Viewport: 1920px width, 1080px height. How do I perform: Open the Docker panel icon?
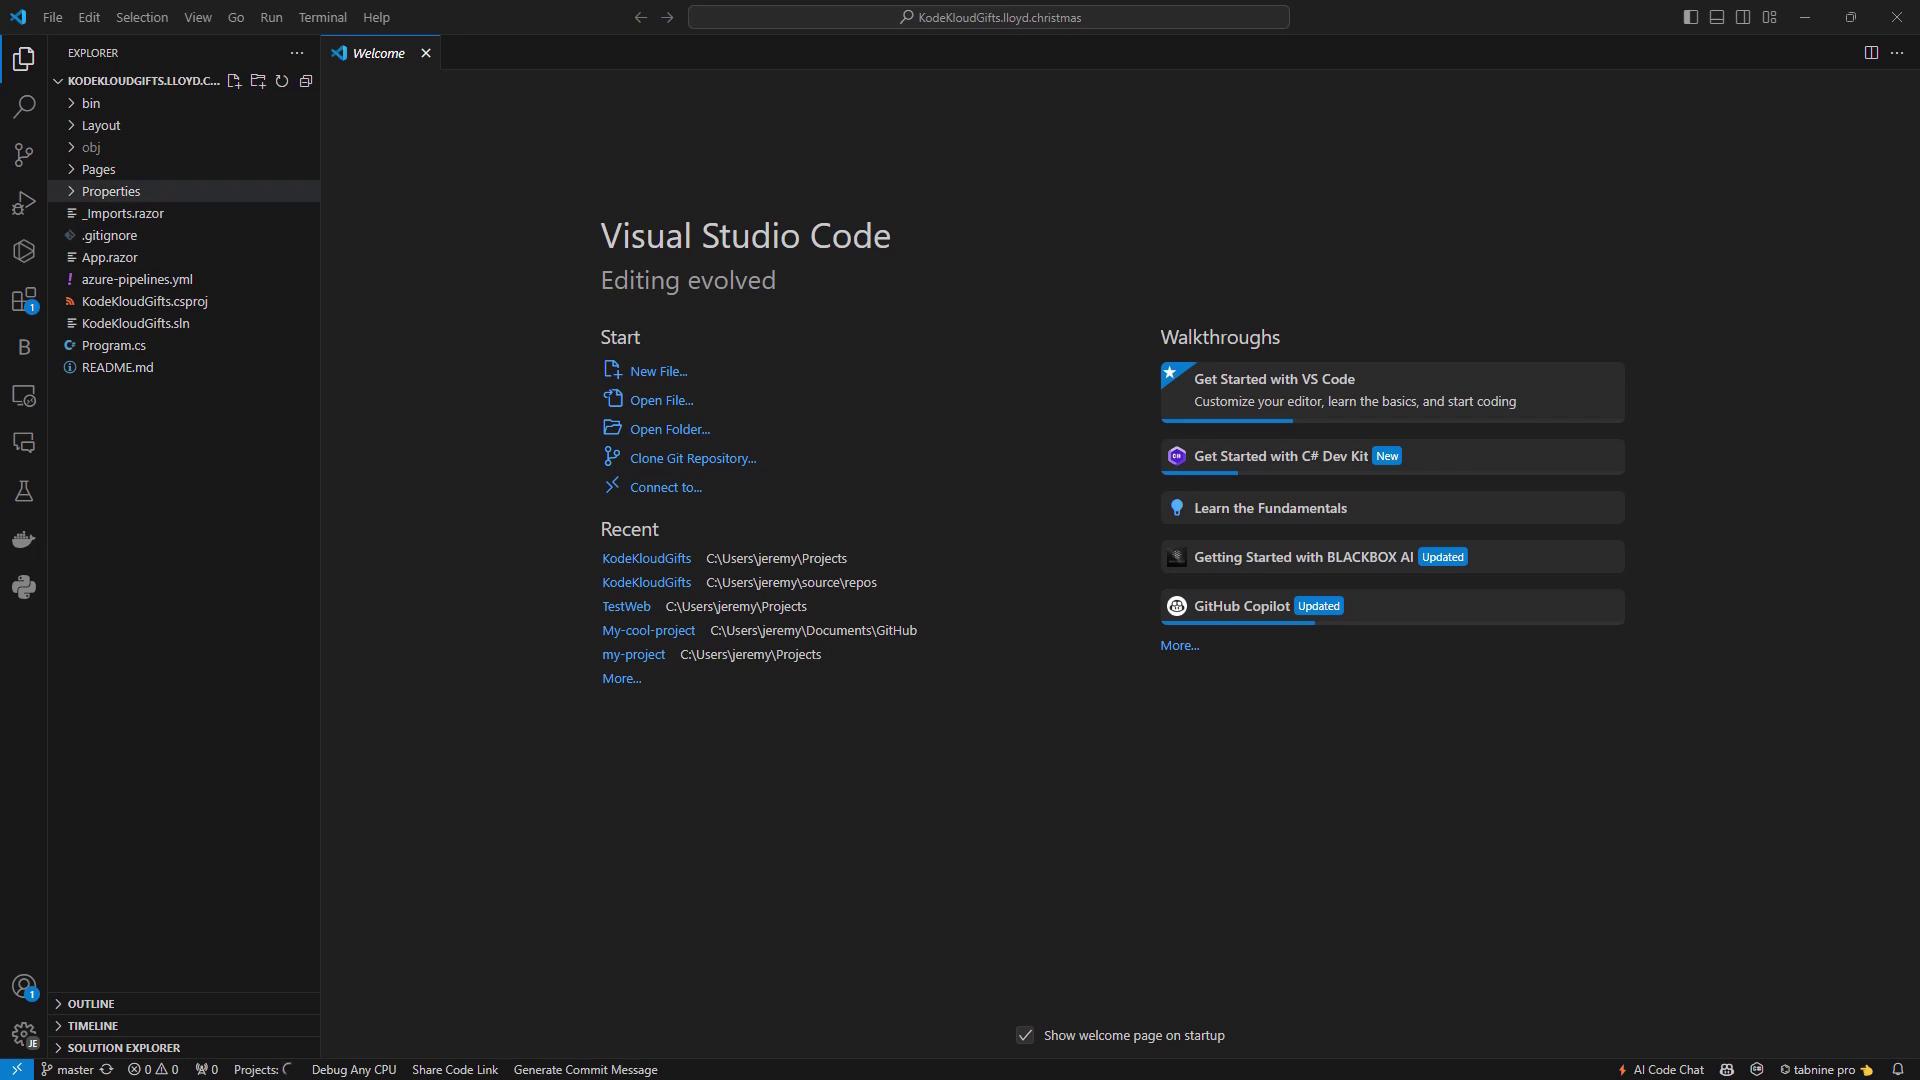[24, 540]
